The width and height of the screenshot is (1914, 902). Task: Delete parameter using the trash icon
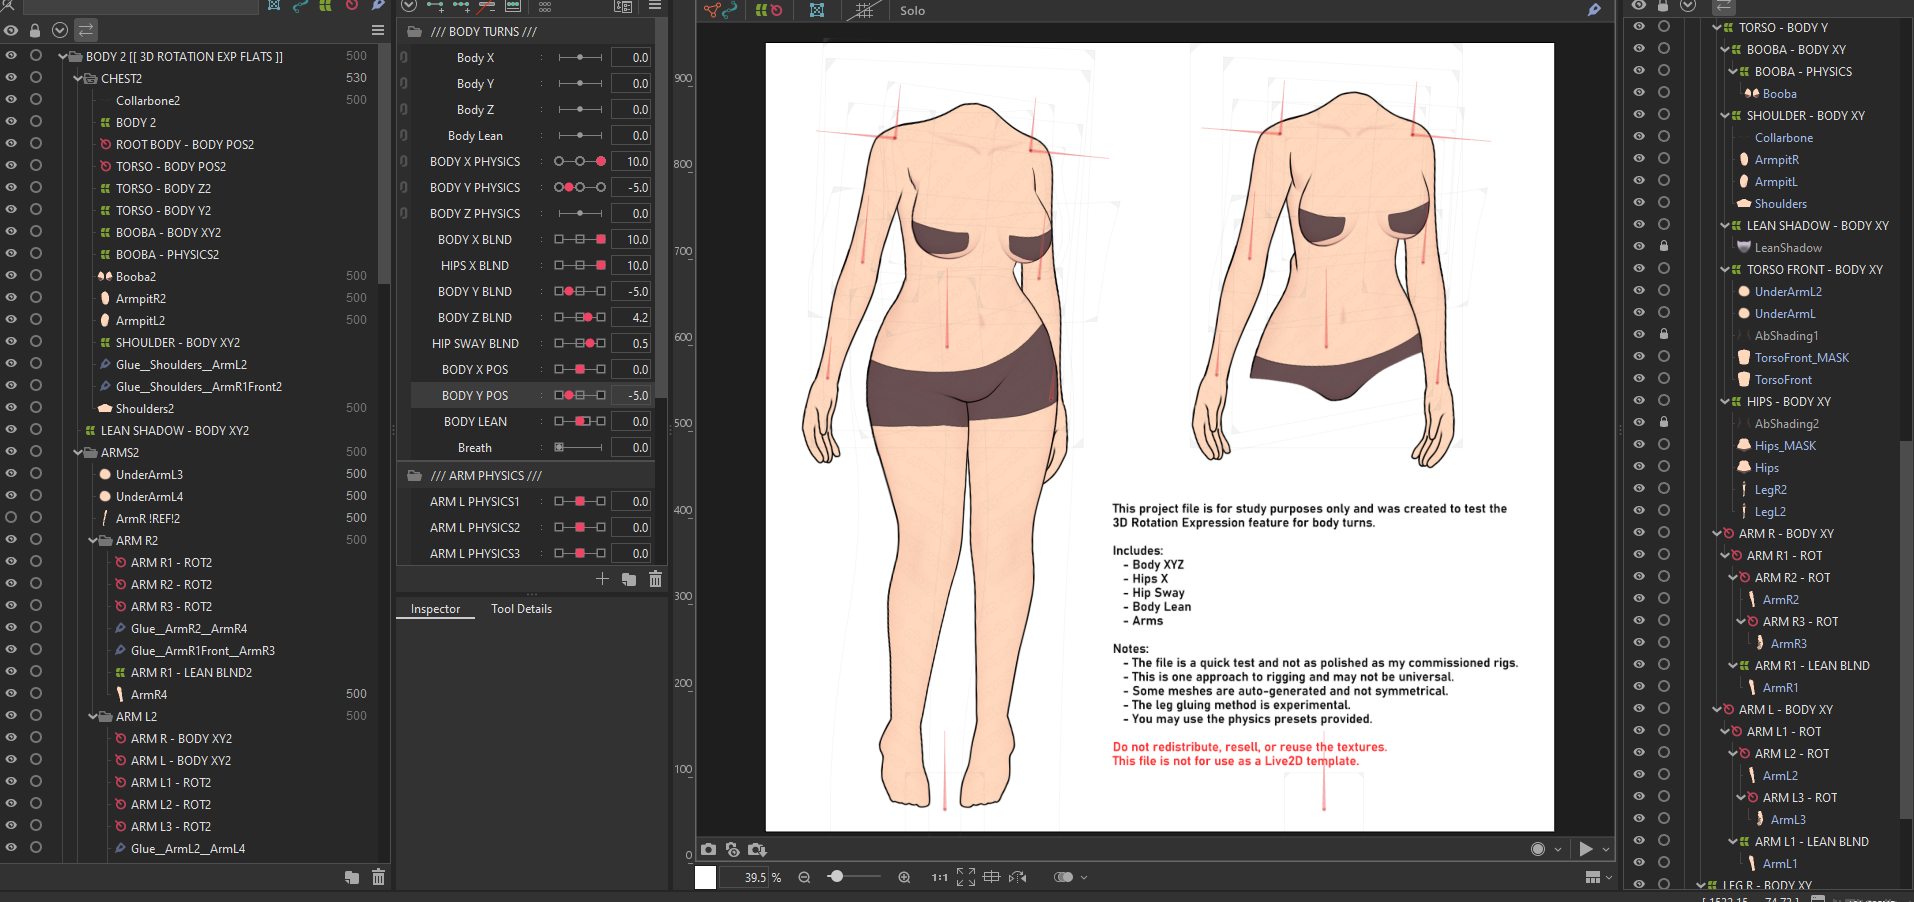(x=655, y=579)
